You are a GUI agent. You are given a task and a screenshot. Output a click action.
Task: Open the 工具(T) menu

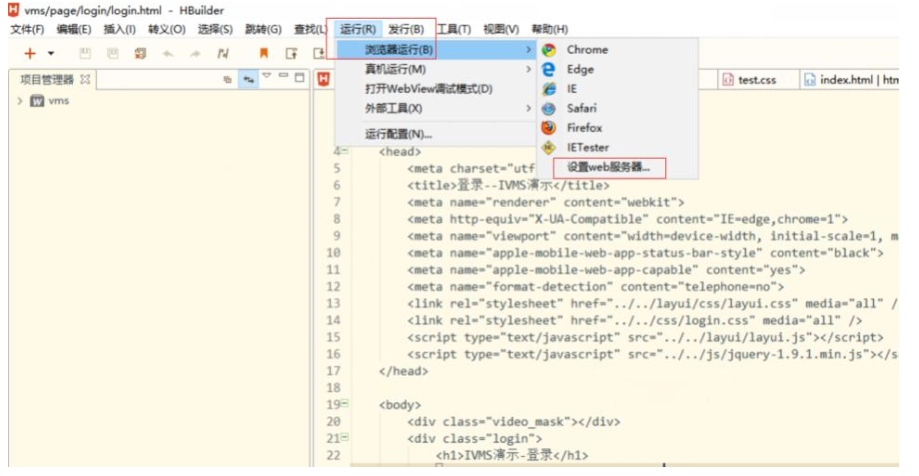pos(453,29)
